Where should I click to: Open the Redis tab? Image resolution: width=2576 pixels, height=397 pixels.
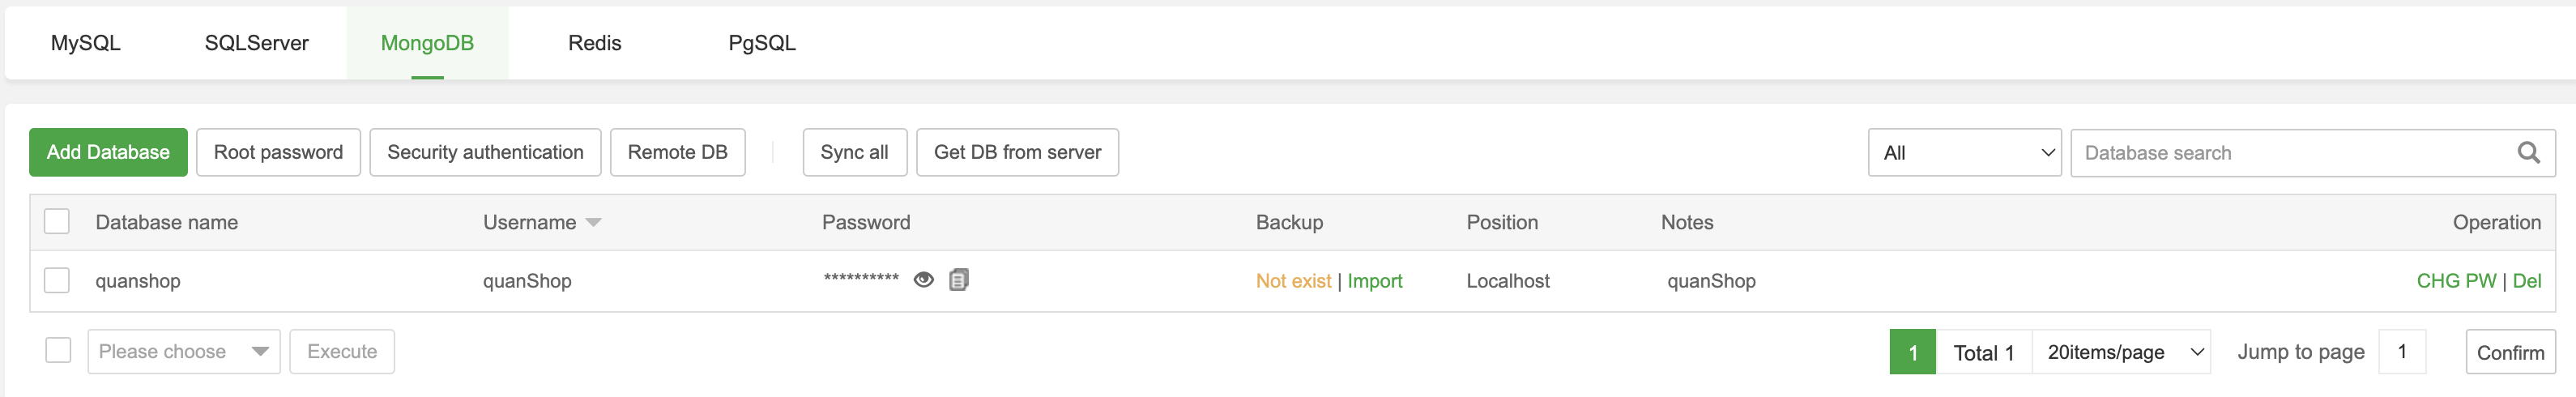[x=594, y=43]
